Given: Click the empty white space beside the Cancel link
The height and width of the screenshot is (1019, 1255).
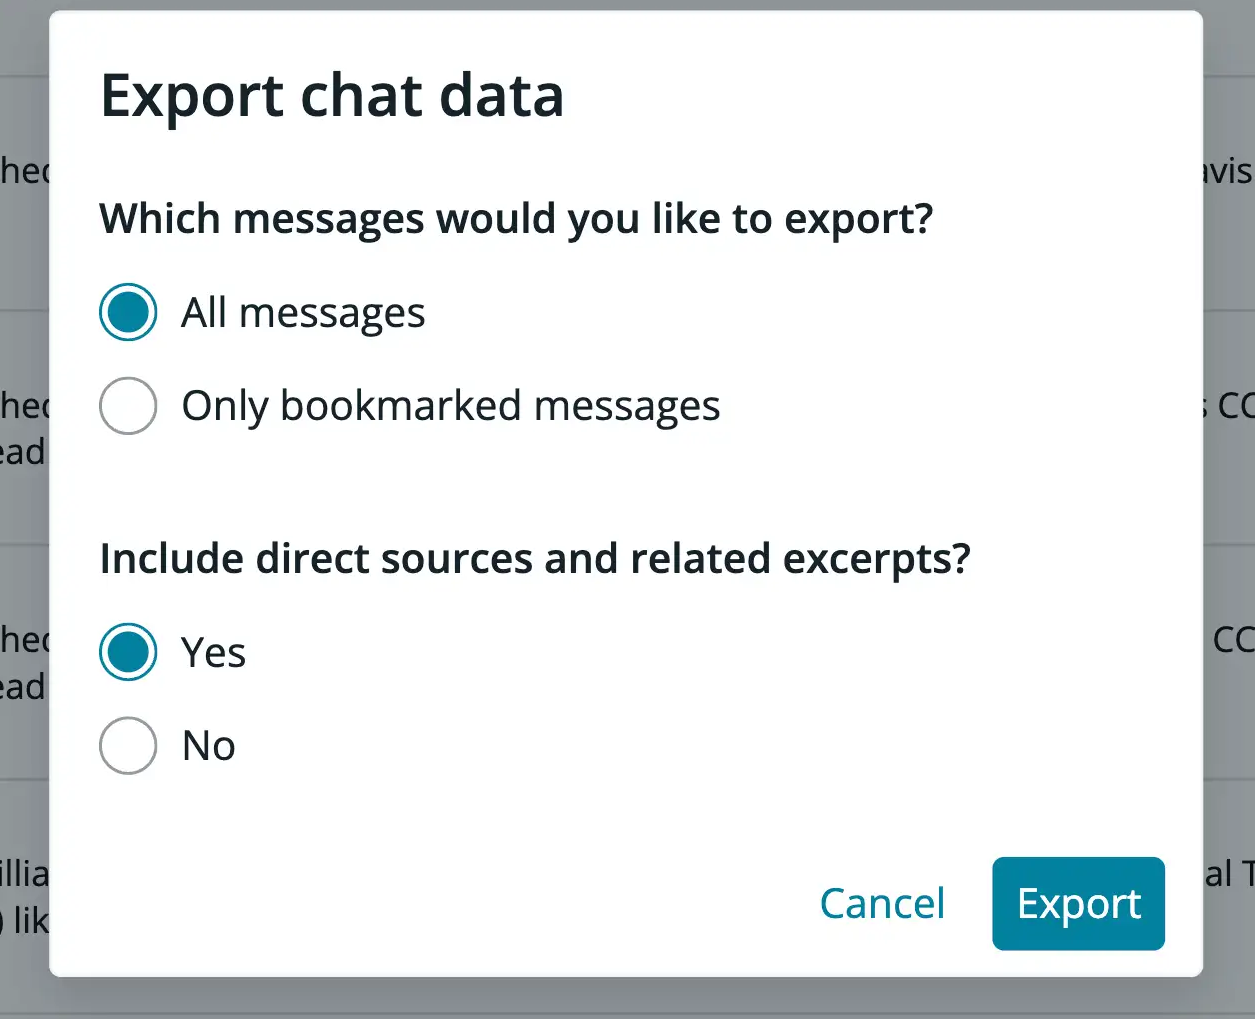Looking at the screenshot, I should point(600,904).
